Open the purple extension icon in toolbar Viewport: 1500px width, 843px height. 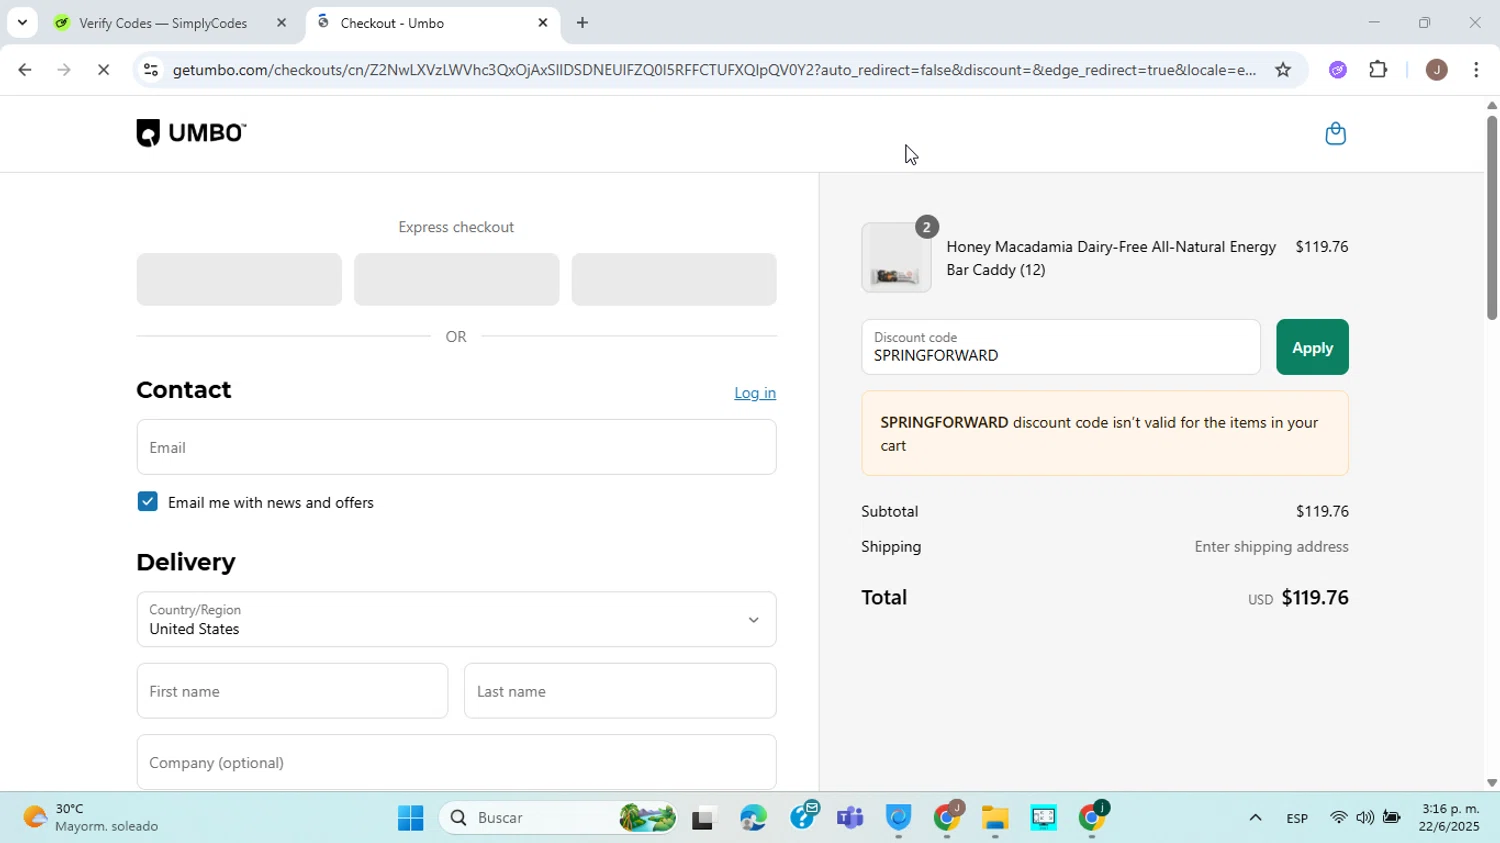(x=1338, y=70)
